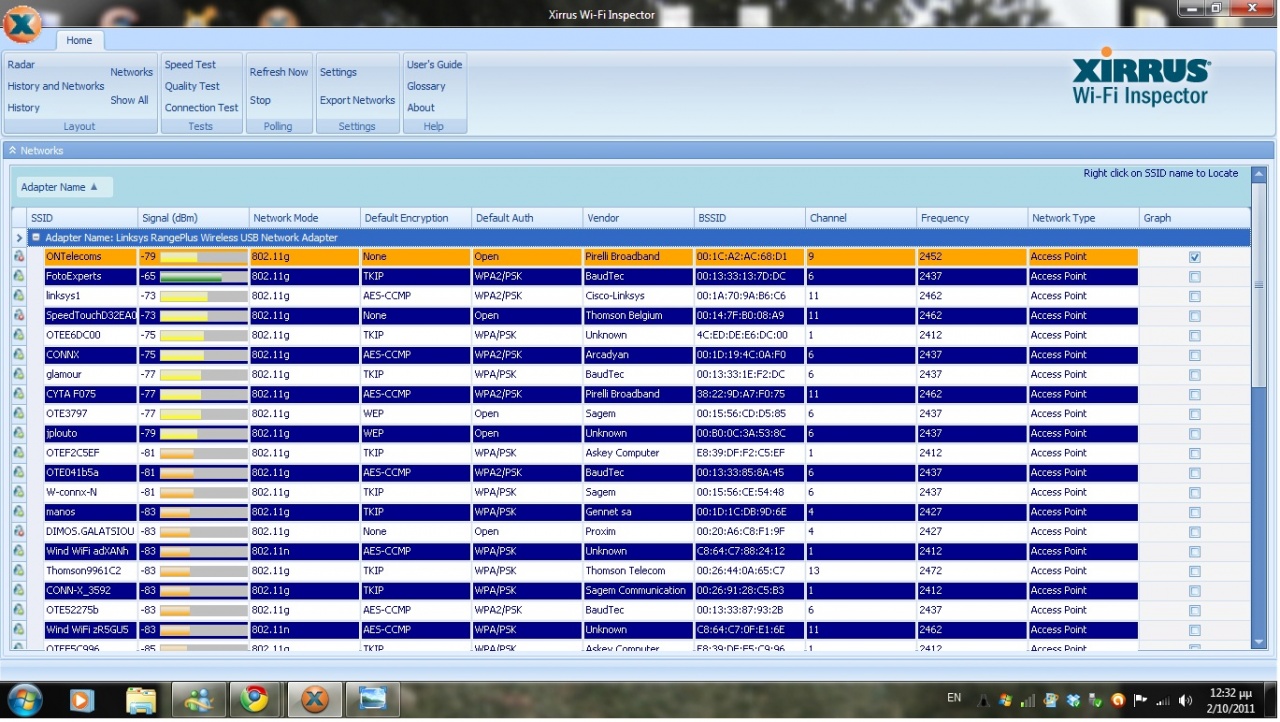Open the Glossary help item
1280x722 pixels.
(426, 86)
